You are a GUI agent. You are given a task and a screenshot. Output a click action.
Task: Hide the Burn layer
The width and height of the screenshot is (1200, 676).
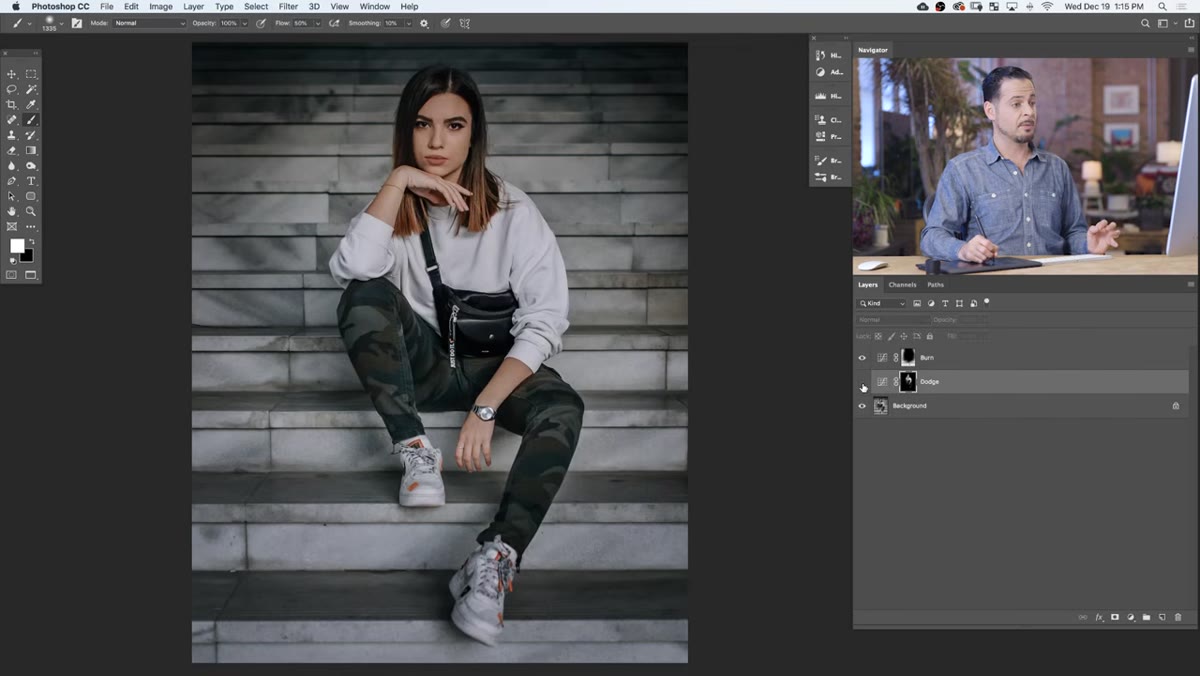862,357
